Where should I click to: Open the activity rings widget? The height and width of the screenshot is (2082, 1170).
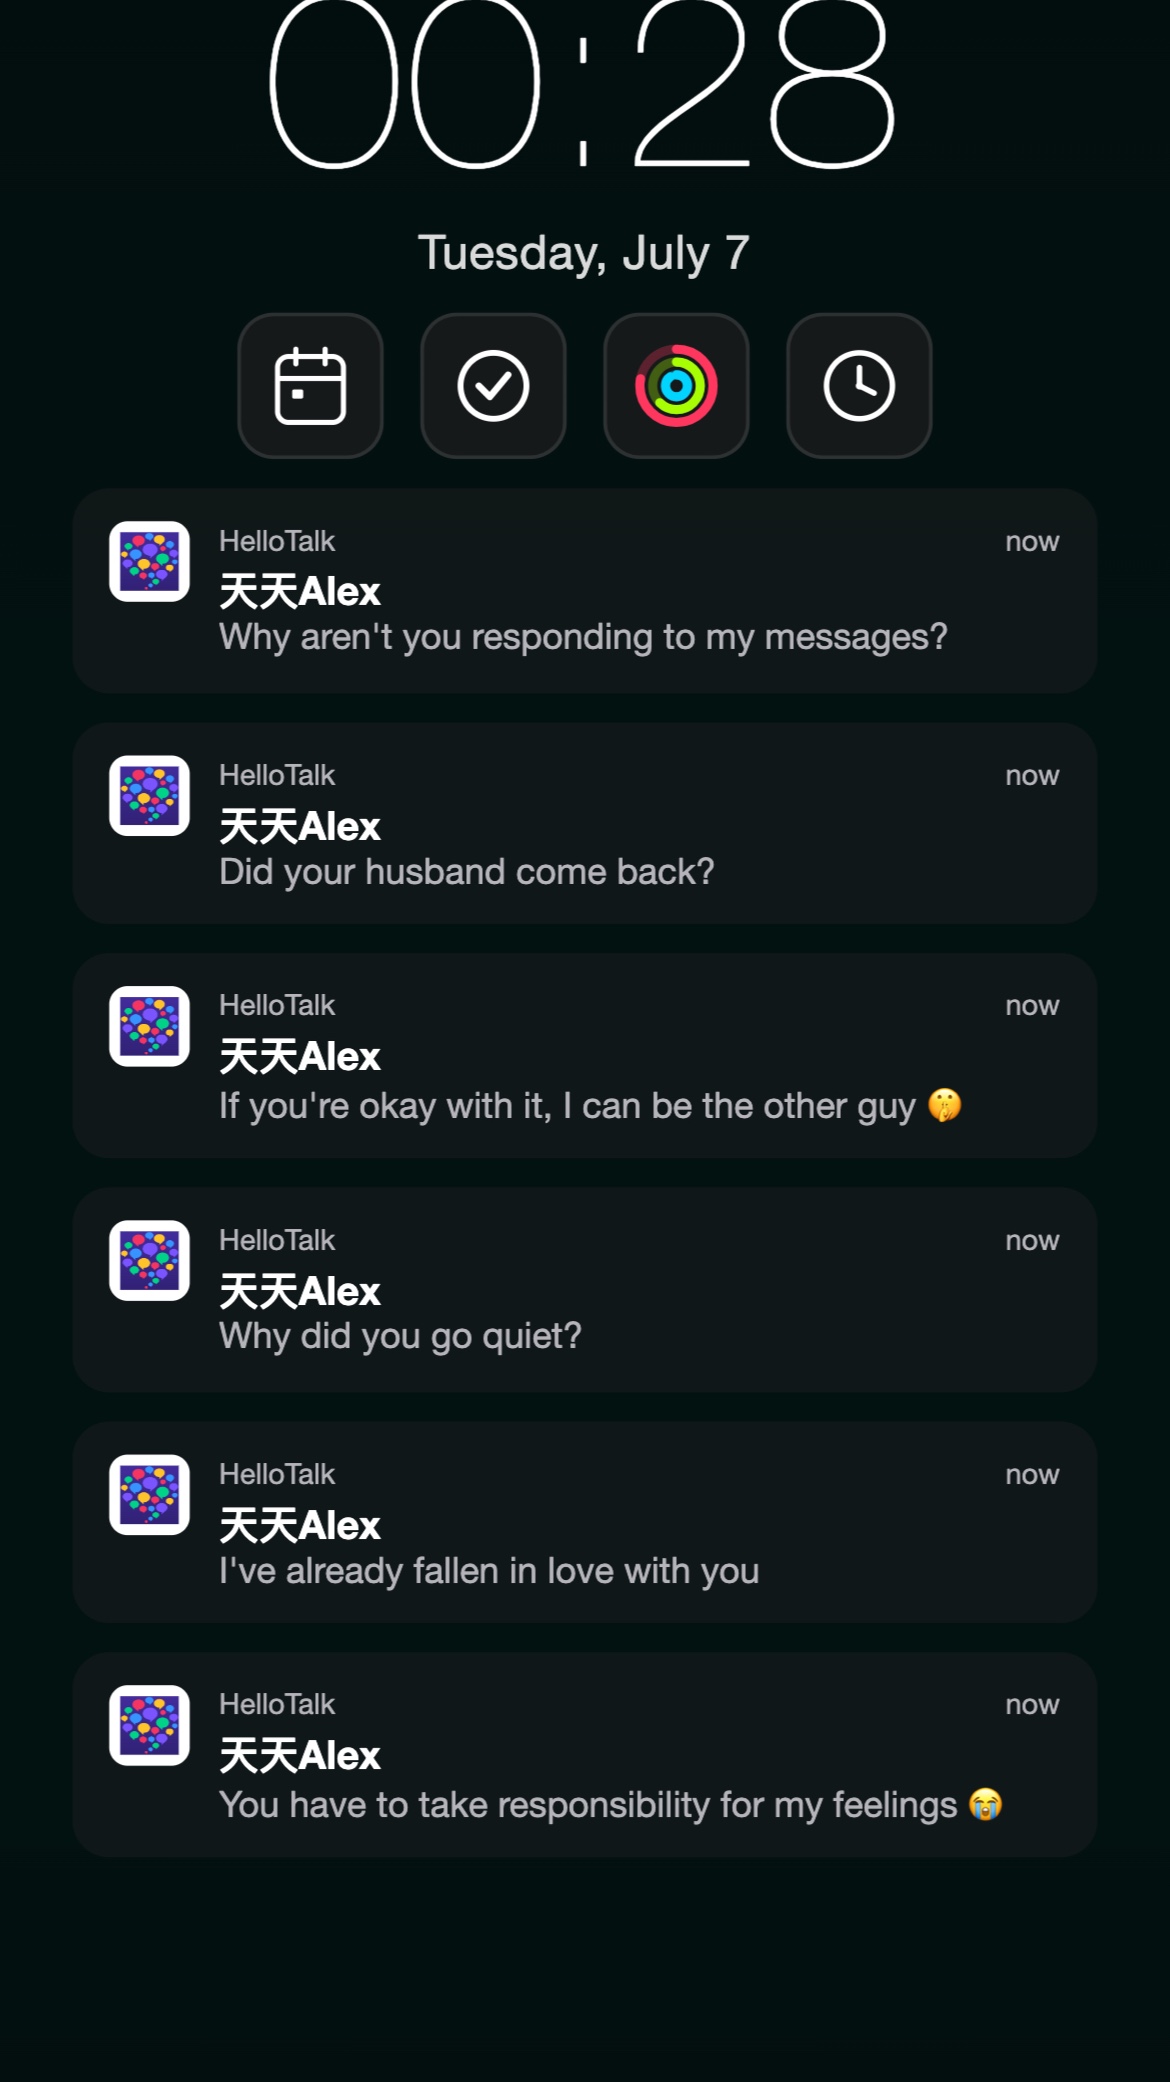tap(676, 386)
